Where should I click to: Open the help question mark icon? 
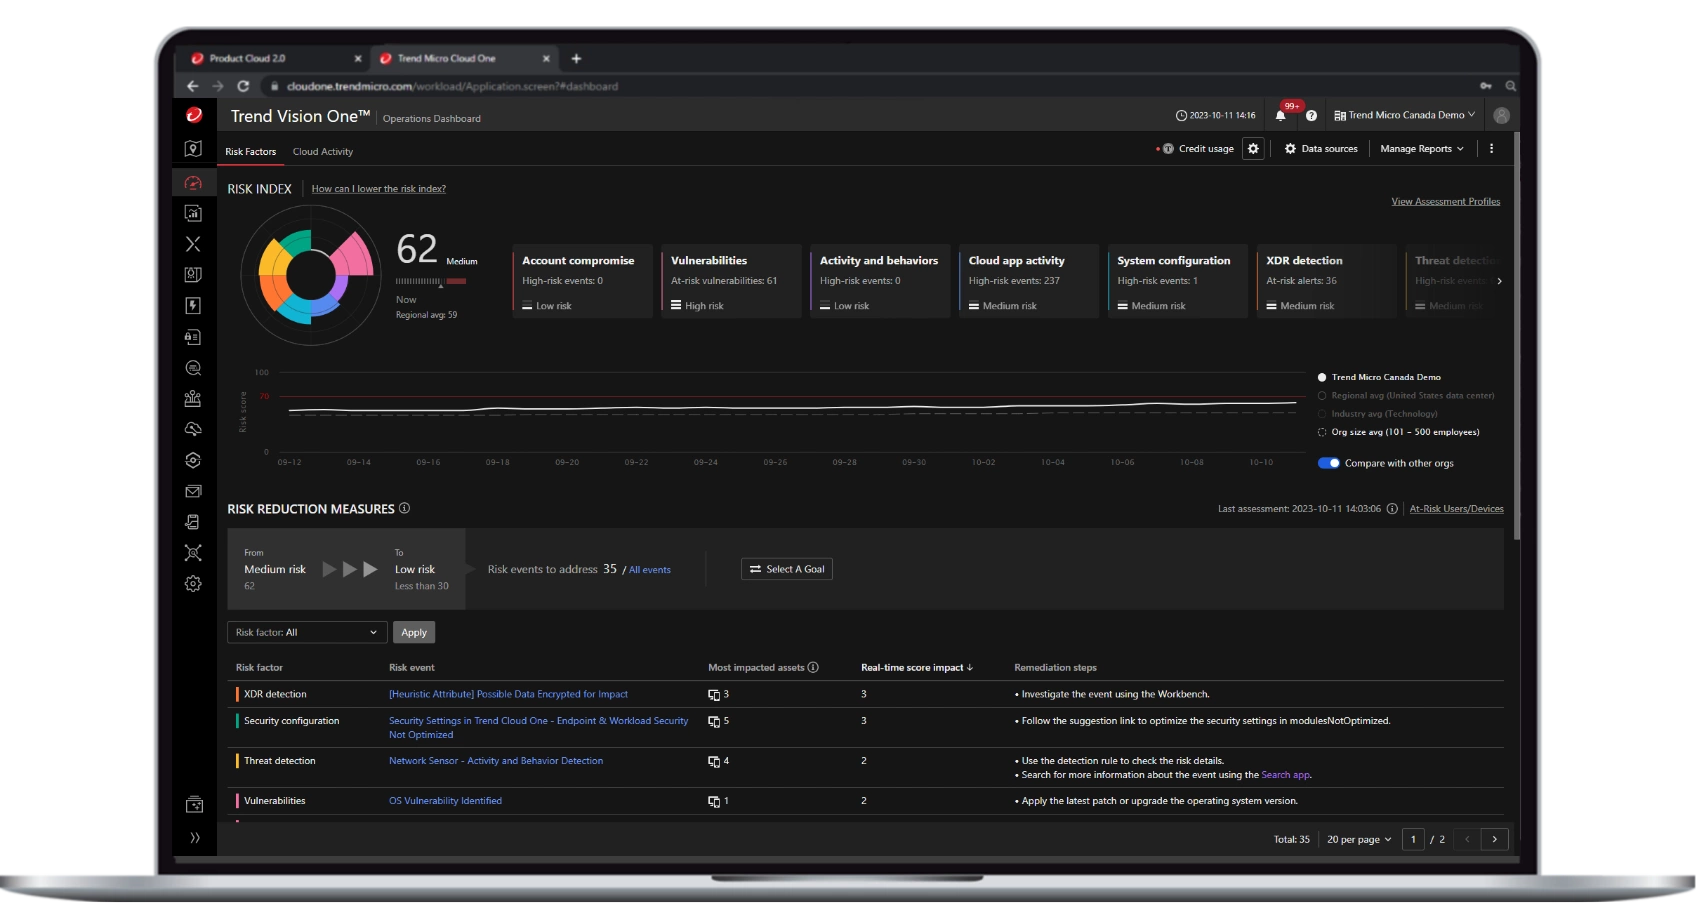(x=1311, y=116)
